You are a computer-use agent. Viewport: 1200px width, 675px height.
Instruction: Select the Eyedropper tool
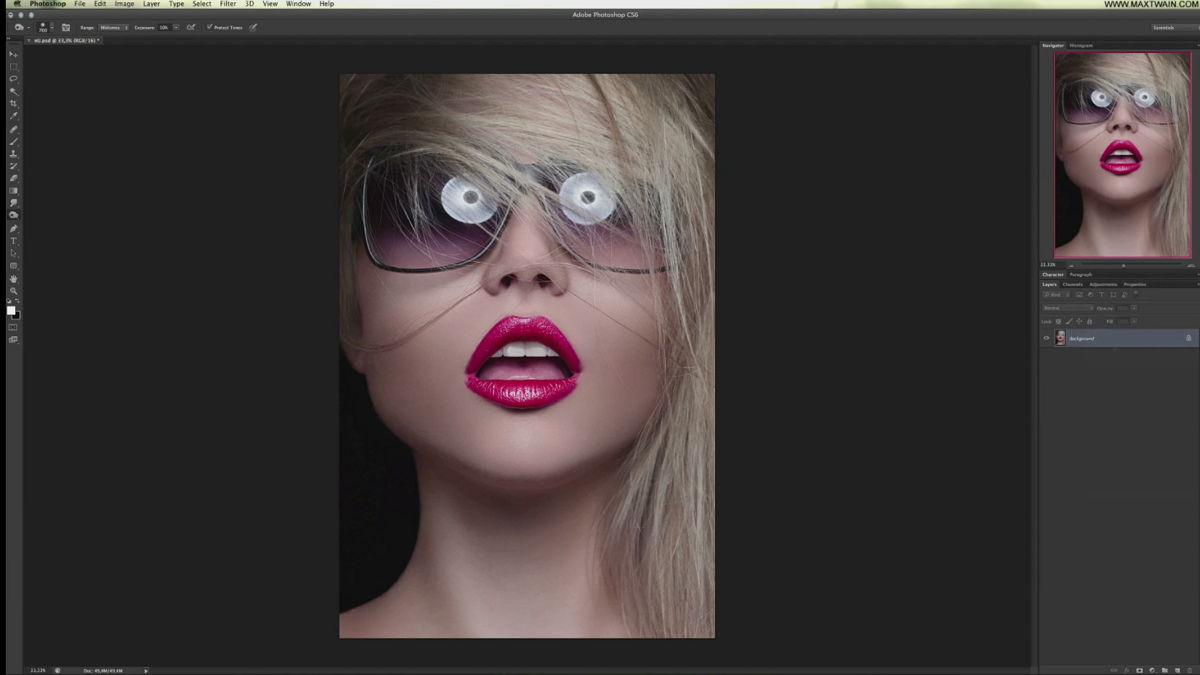13,116
